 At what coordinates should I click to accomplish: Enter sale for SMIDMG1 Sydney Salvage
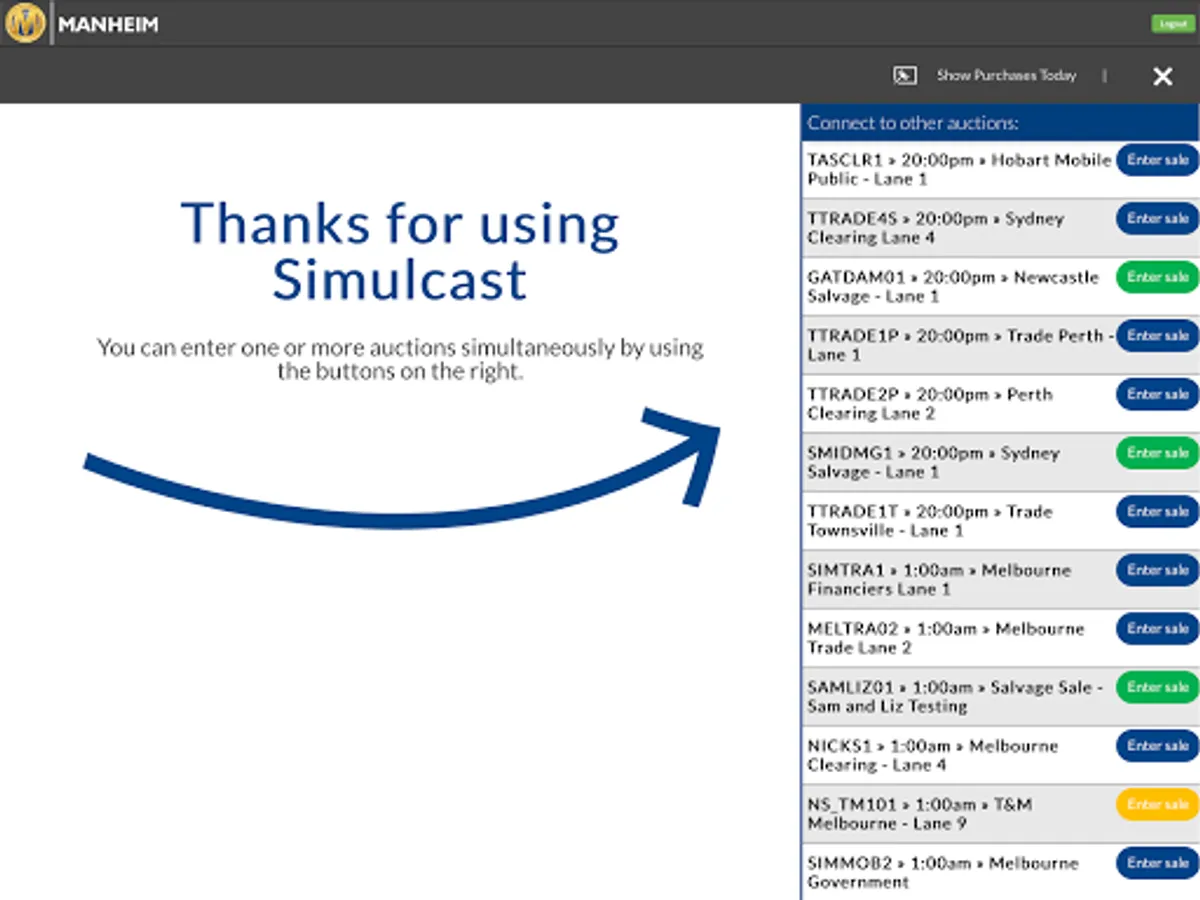click(1157, 453)
